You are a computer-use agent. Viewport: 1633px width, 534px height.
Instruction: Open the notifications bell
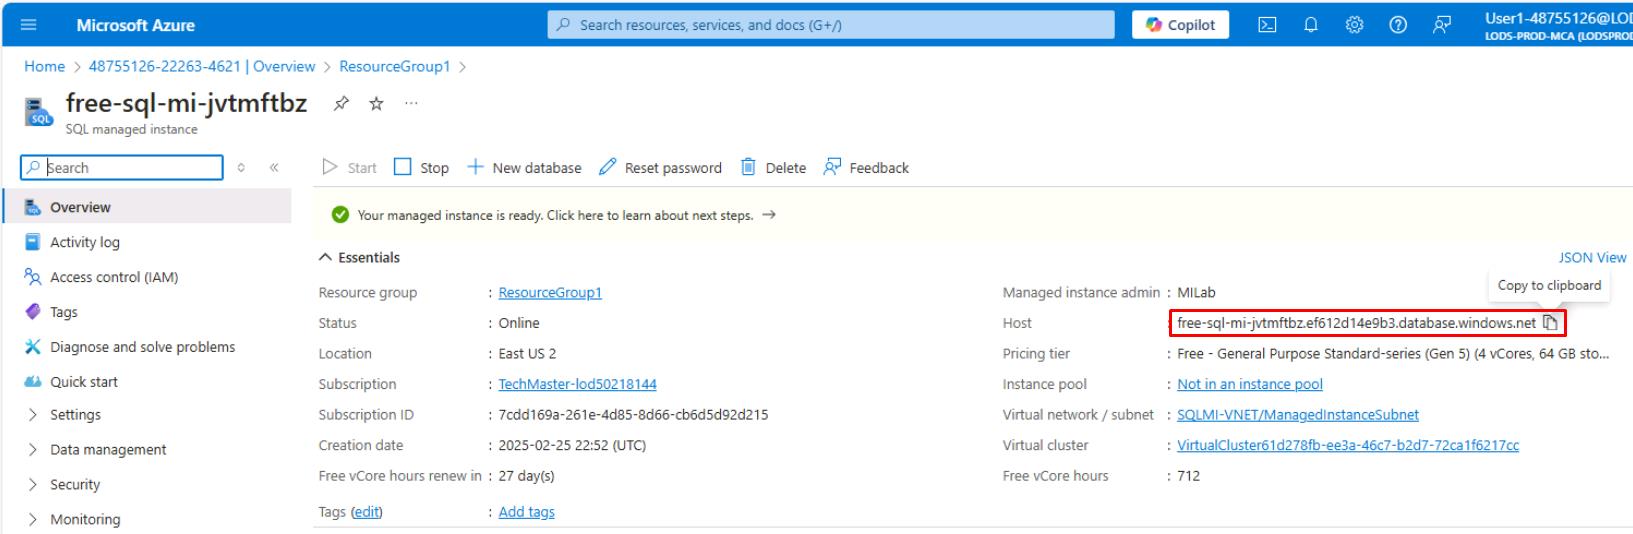pyautogui.click(x=1311, y=25)
